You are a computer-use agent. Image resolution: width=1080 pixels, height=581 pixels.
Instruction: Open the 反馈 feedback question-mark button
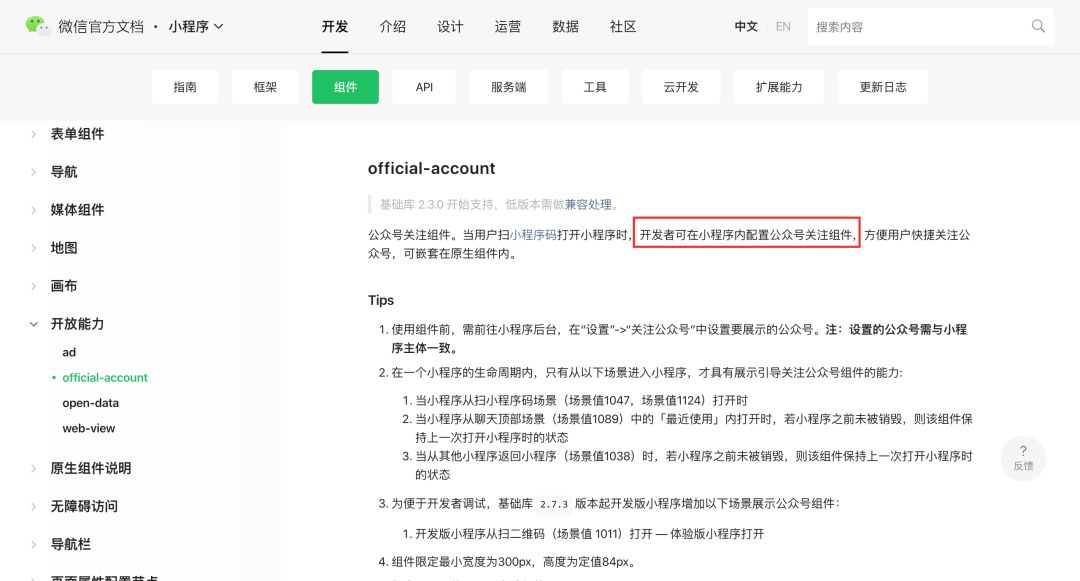[1023, 458]
